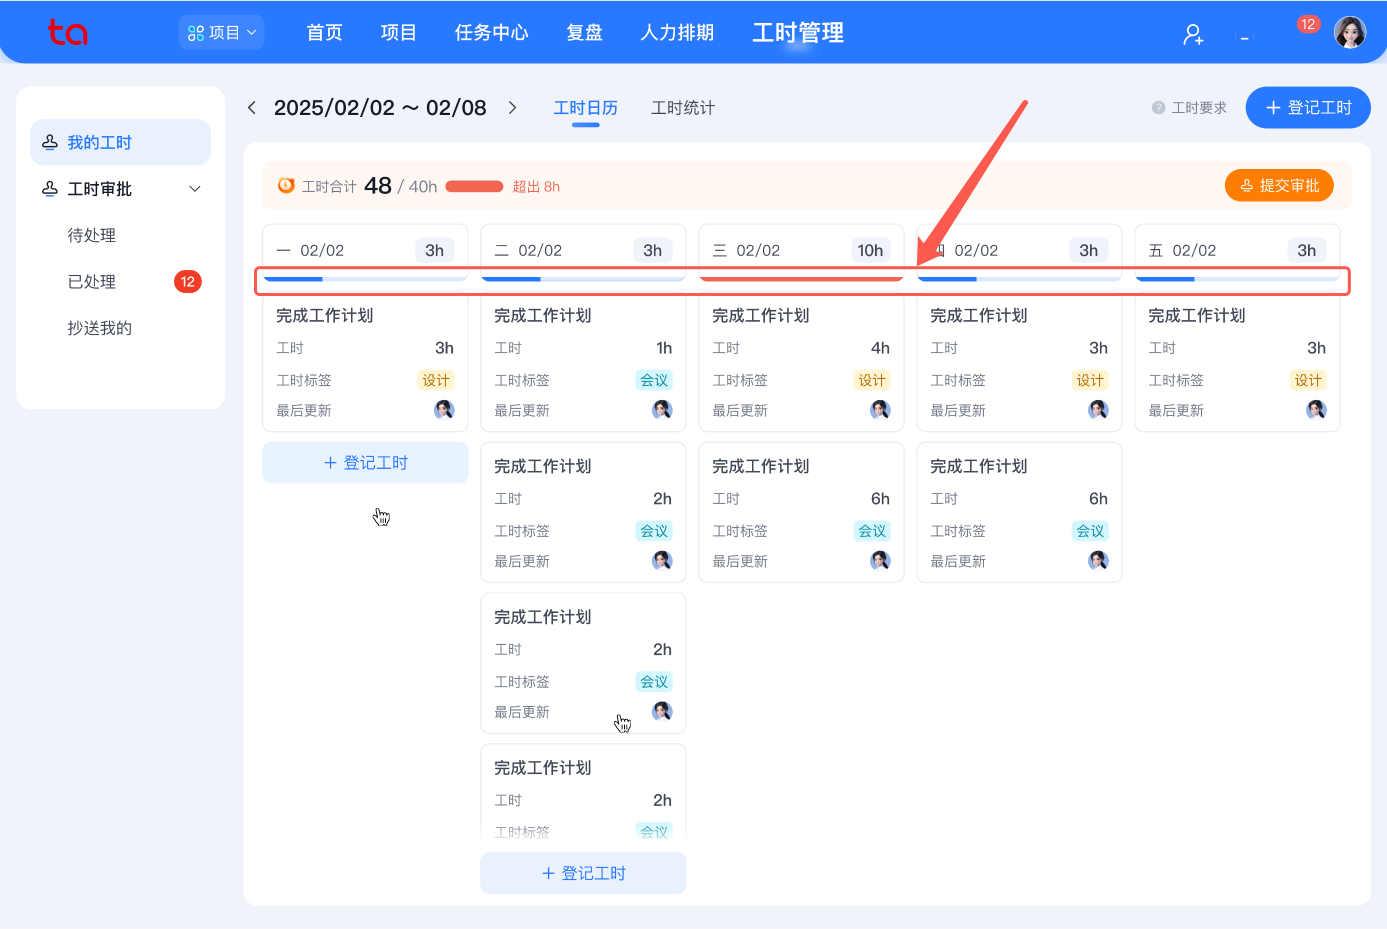Click 登记工时 under the Monday column
The width and height of the screenshot is (1387, 929).
365,463
